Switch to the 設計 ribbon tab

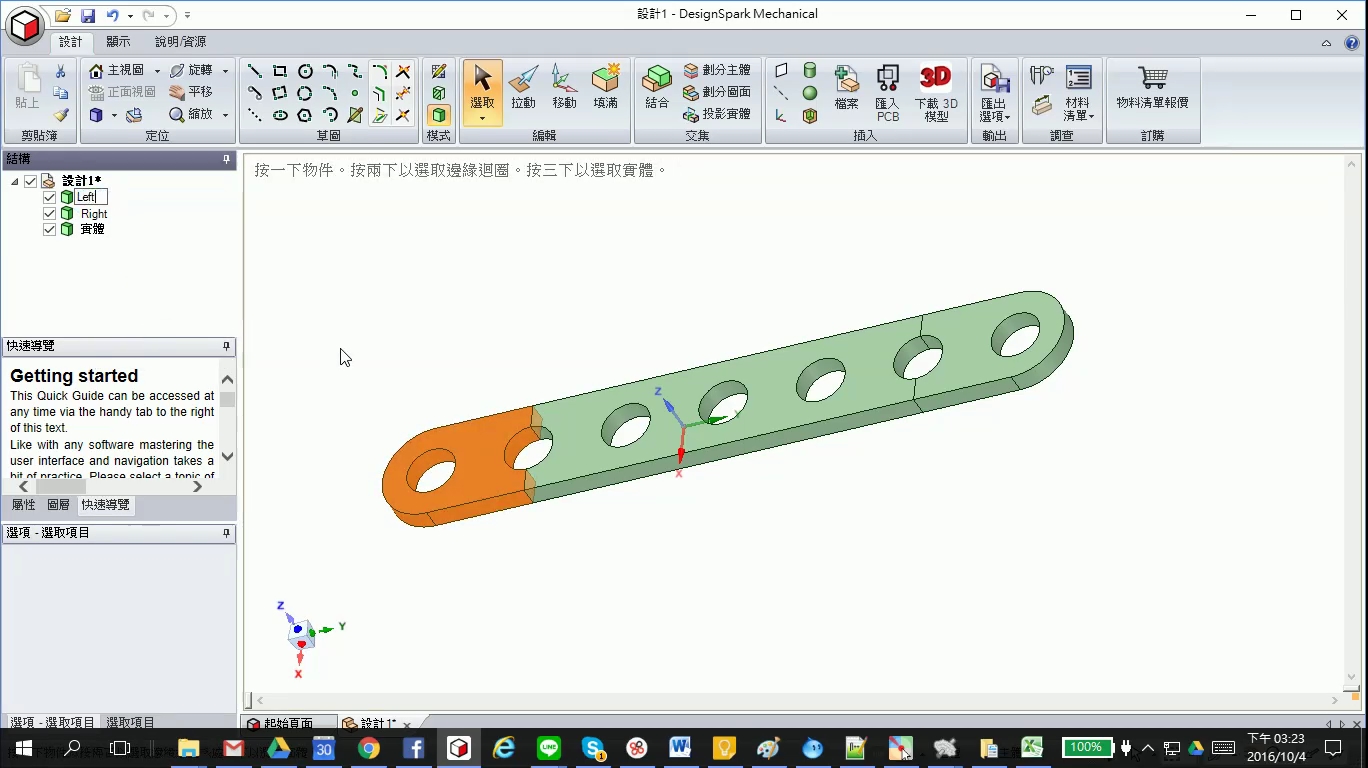pyautogui.click(x=71, y=42)
